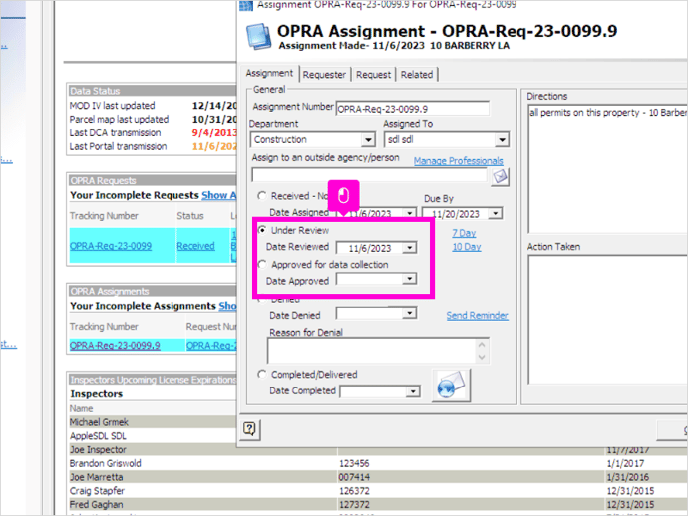The image size is (688, 516).
Task: Open the Date Denied date picker arrow
Action: [x=409, y=313]
